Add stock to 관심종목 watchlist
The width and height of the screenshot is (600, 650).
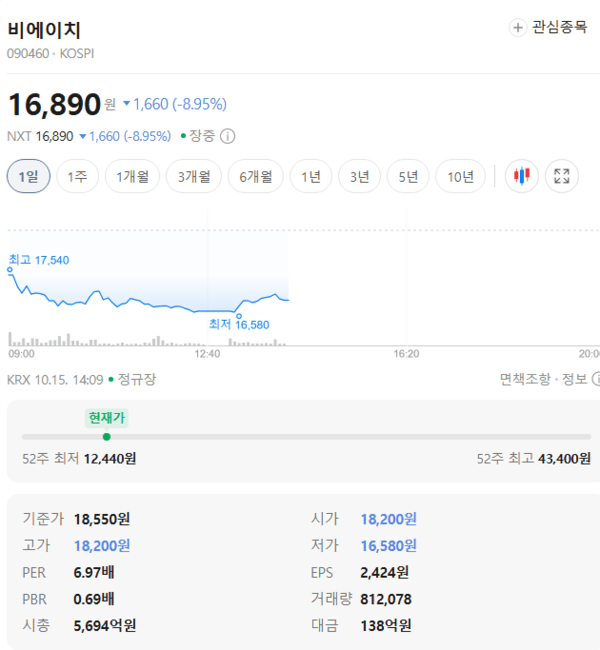pos(548,27)
